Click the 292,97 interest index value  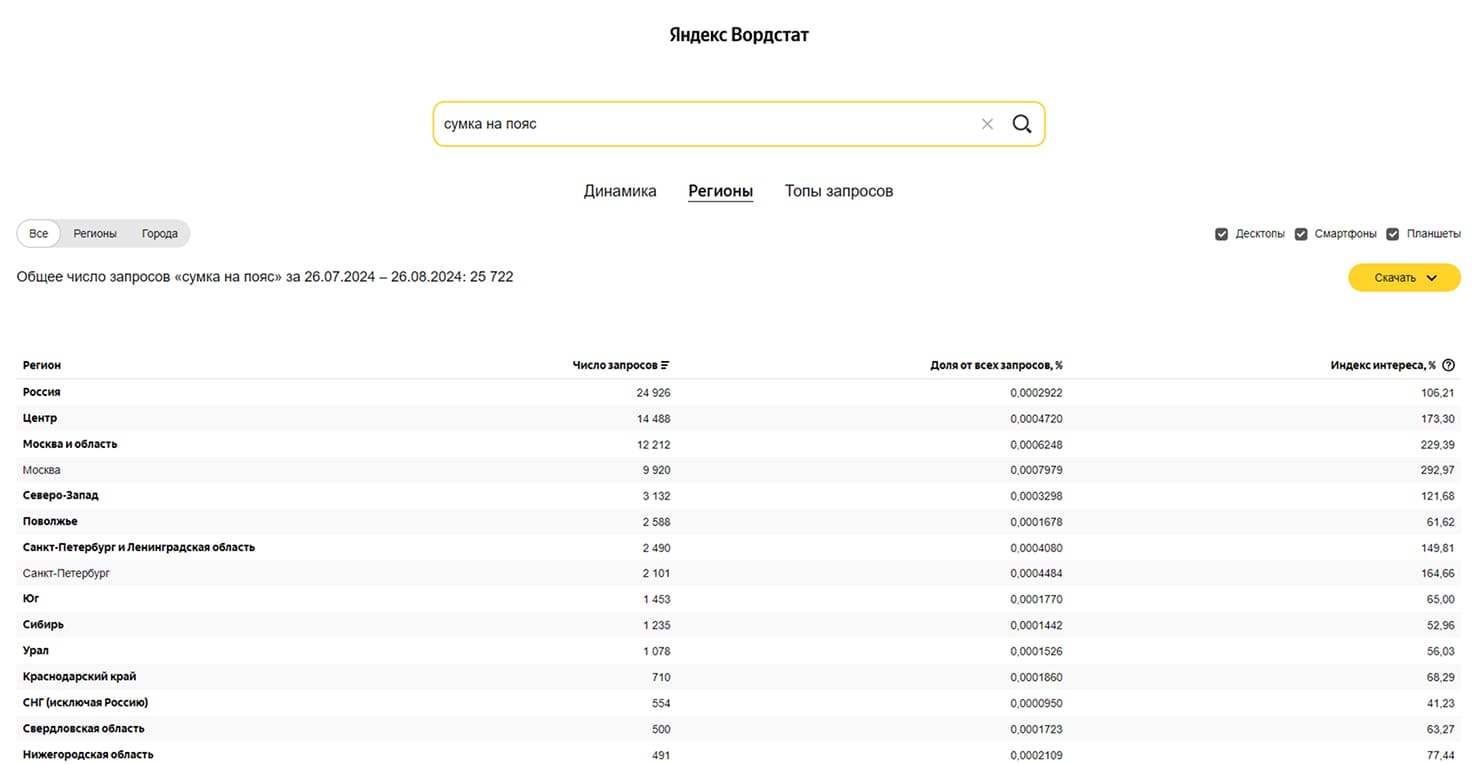click(1437, 471)
